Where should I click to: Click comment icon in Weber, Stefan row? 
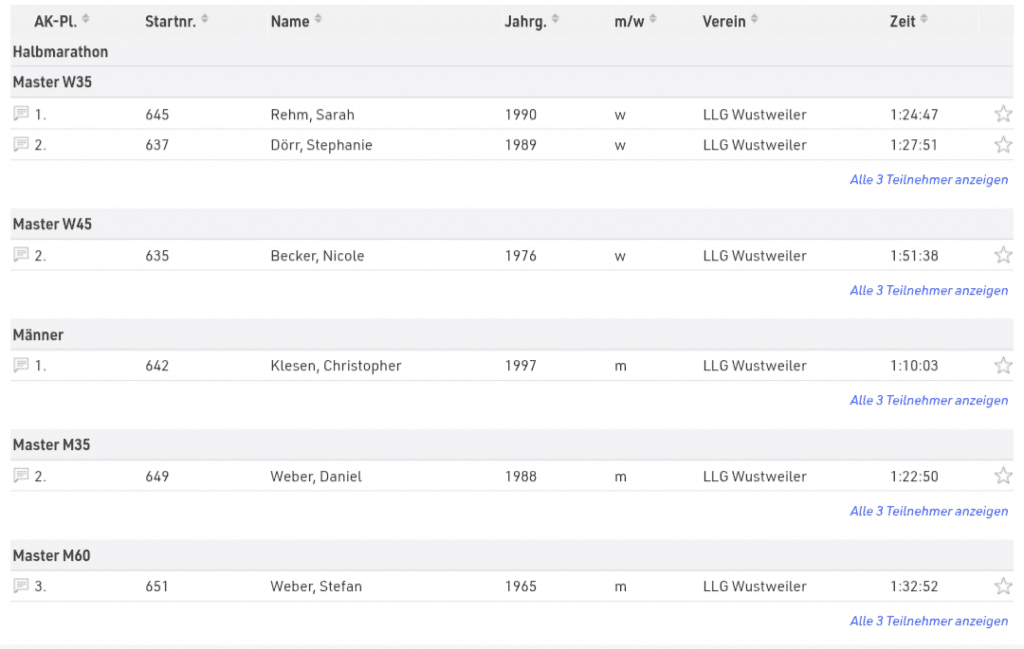[x=21, y=586]
